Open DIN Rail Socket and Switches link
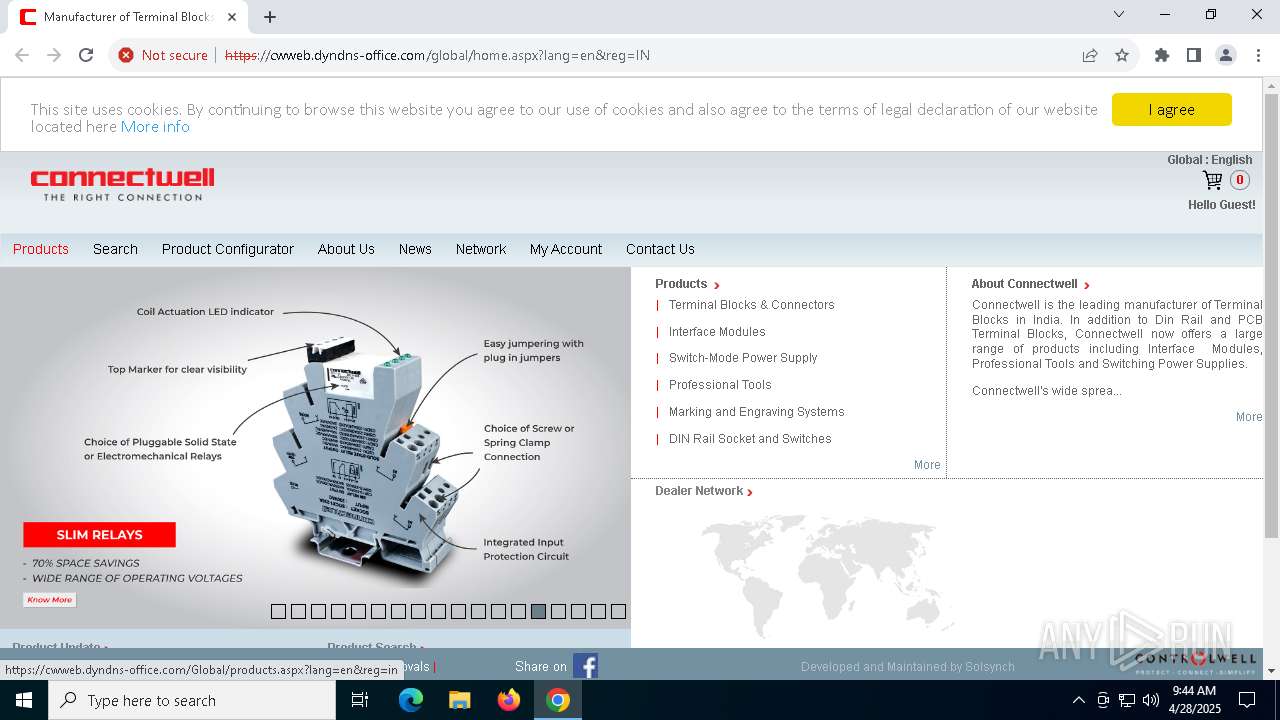The image size is (1280, 720). (750, 439)
